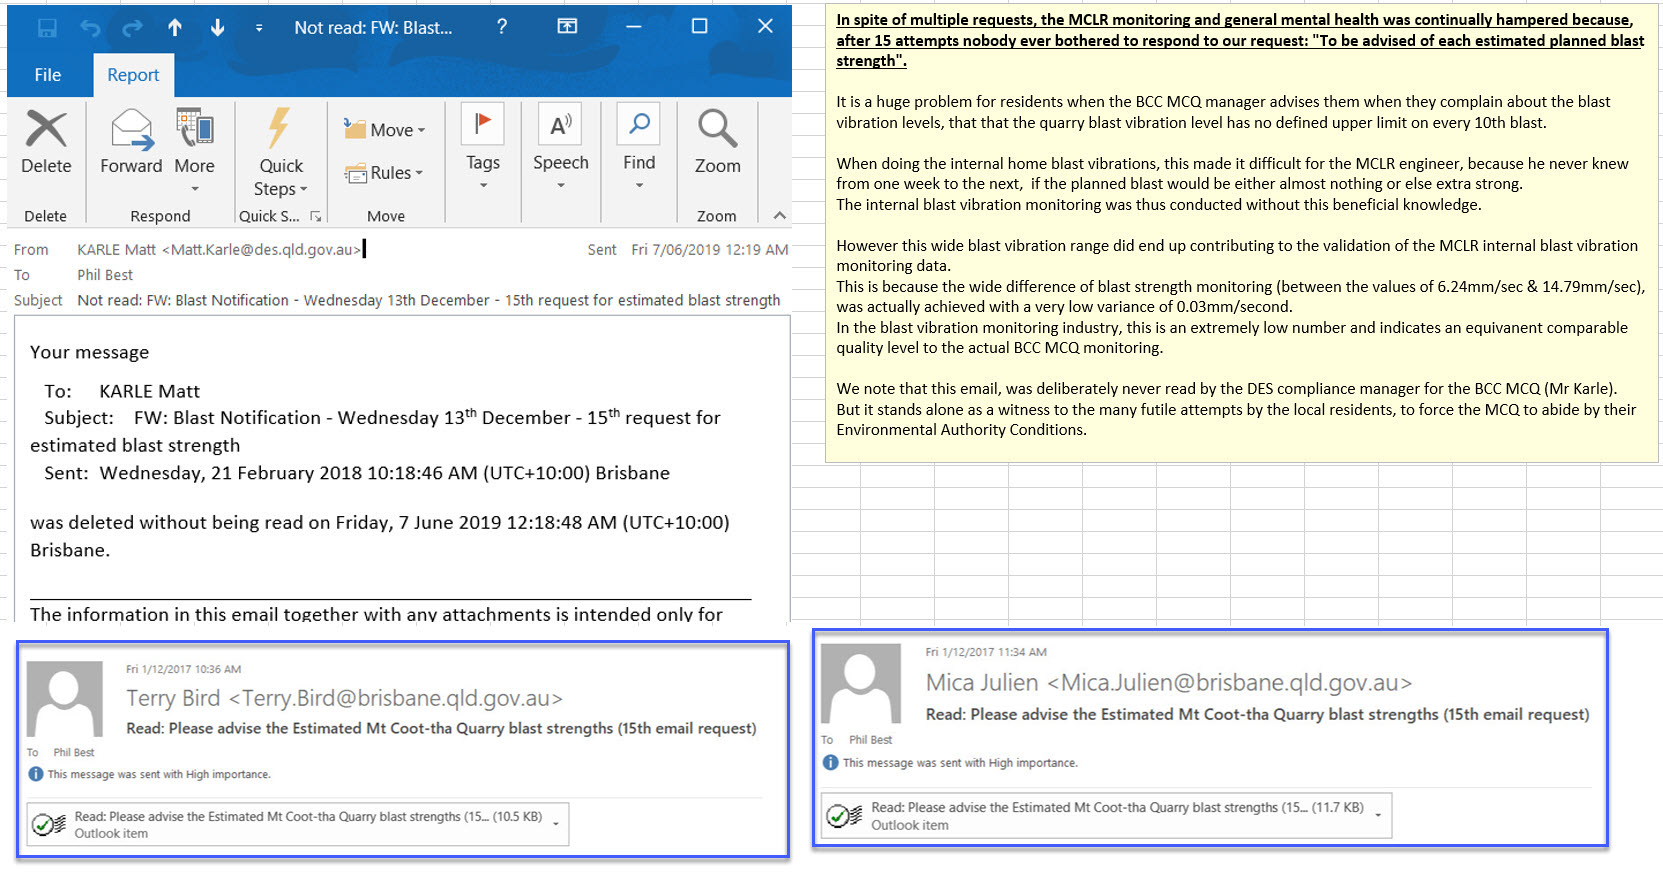Customize Quick Access Toolbar dropdown arrow
The width and height of the screenshot is (1663, 875).
259,28
